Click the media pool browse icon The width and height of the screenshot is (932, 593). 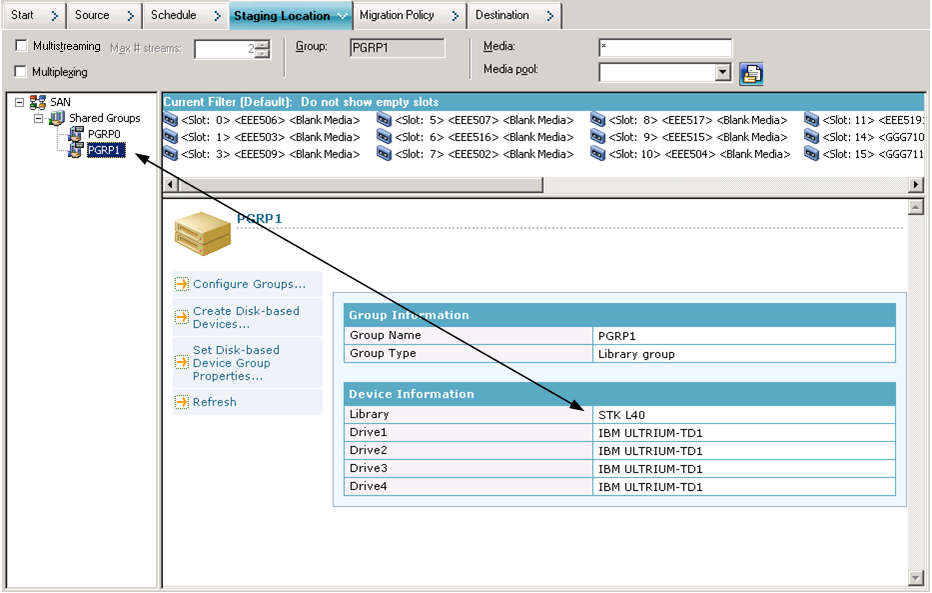[x=751, y=73]
